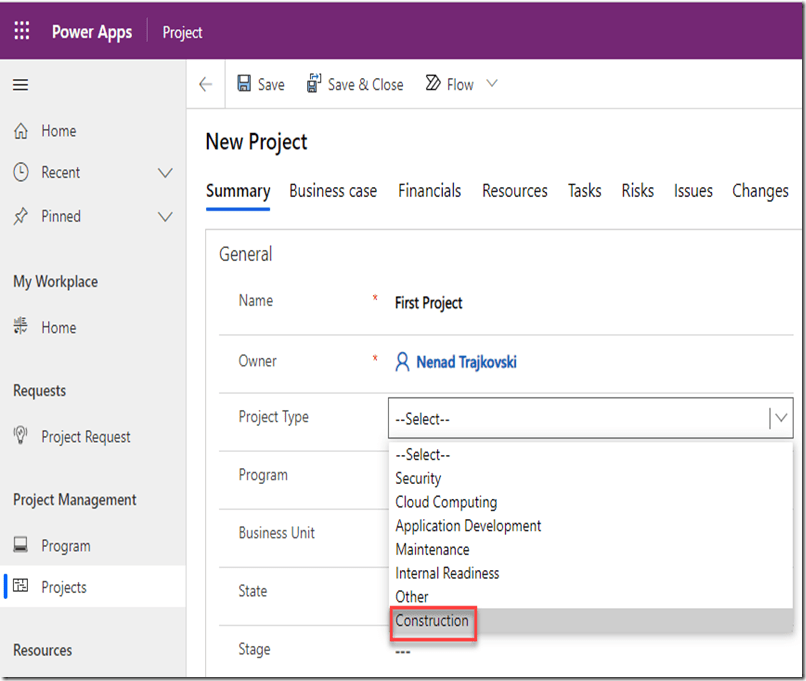Click the Flow icon in toolbar
This screenshot has height=681, width=806.
433,84
